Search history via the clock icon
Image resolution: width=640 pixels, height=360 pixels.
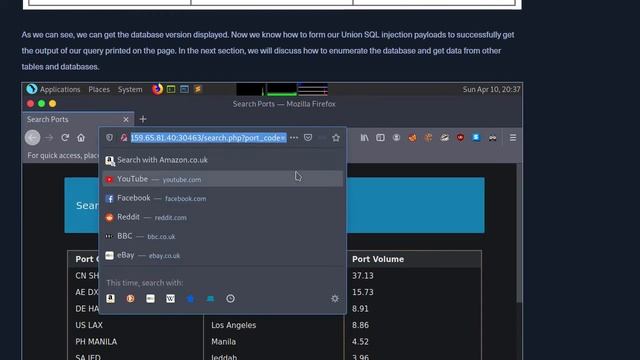pos(230,298)
